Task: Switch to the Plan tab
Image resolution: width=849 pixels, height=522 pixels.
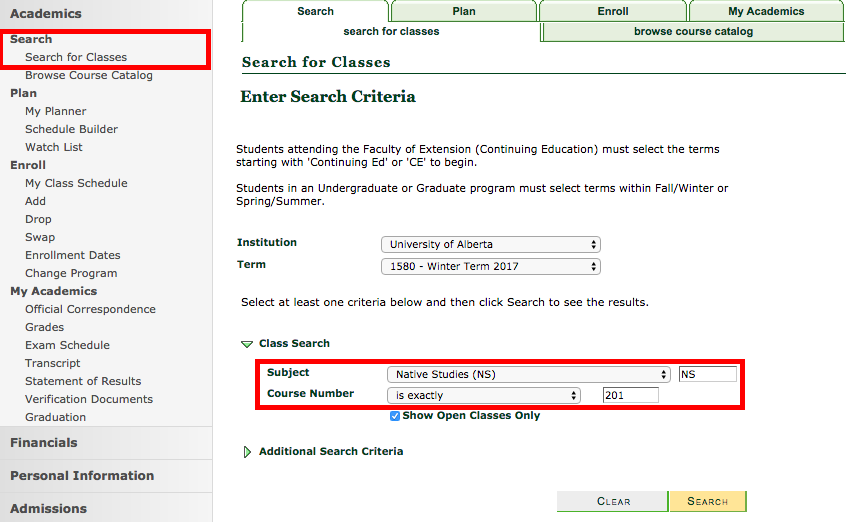Action: pyautogui.click(x=464, y=12)
